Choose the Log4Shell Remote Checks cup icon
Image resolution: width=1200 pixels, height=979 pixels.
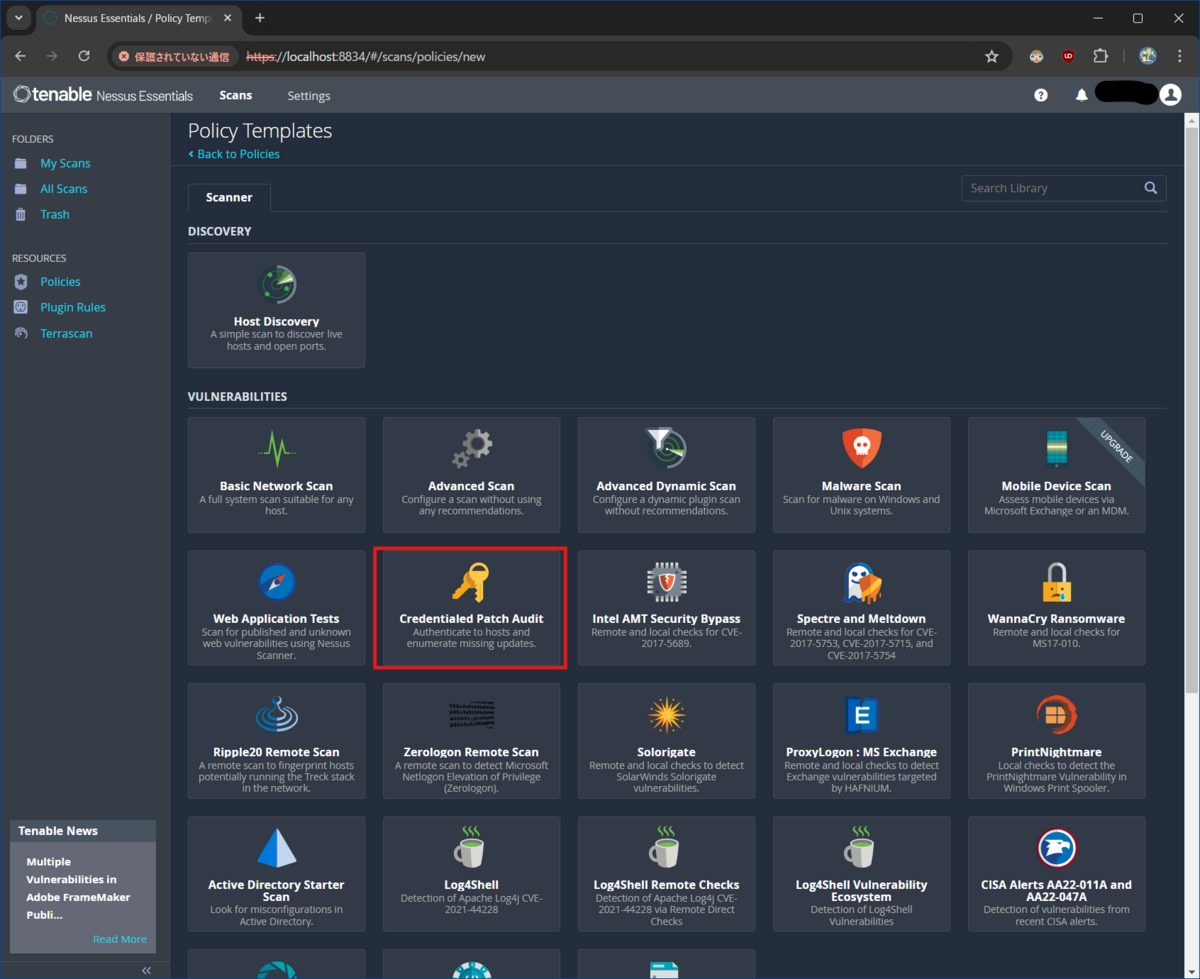coord(666,847)
